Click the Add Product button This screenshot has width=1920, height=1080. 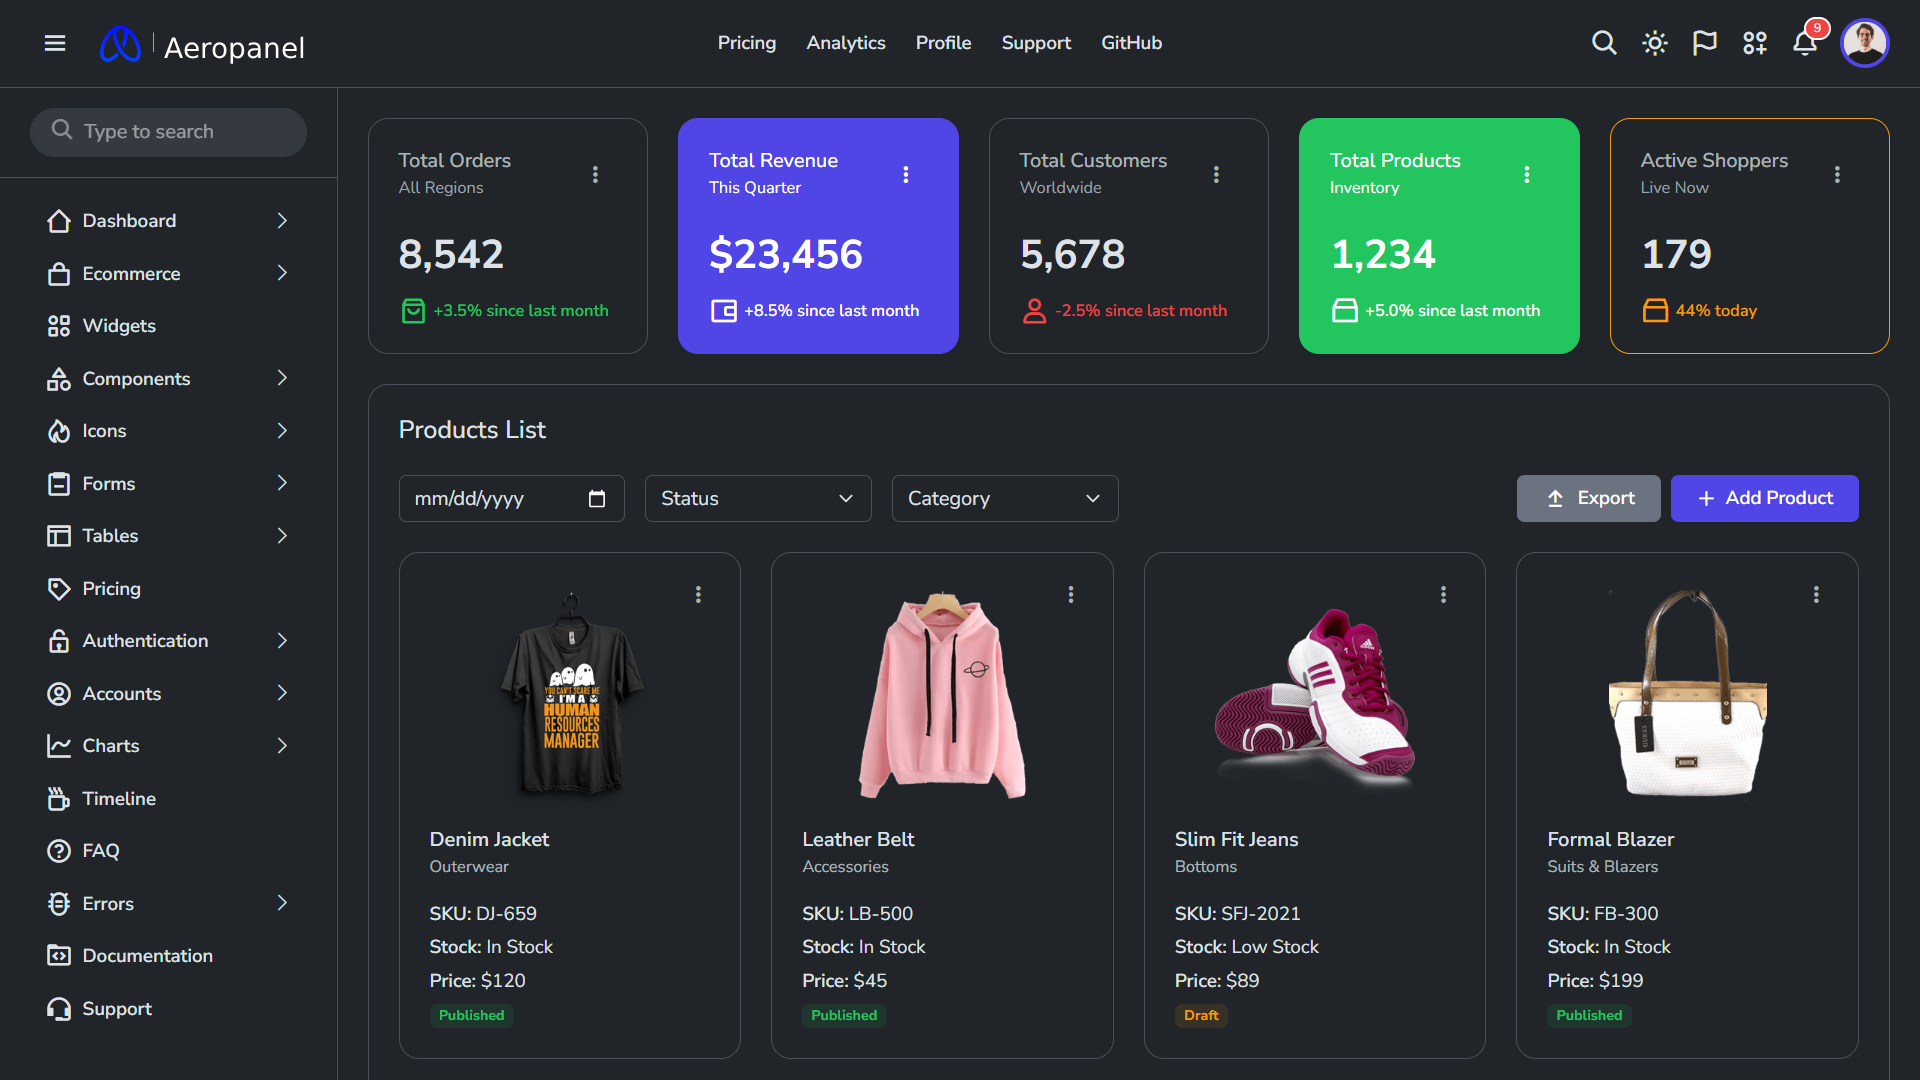pyautogui.click(x=1764, y=498)
